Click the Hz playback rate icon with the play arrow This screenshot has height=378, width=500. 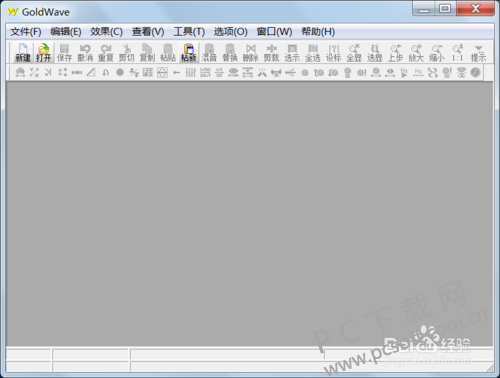[404, 72]
